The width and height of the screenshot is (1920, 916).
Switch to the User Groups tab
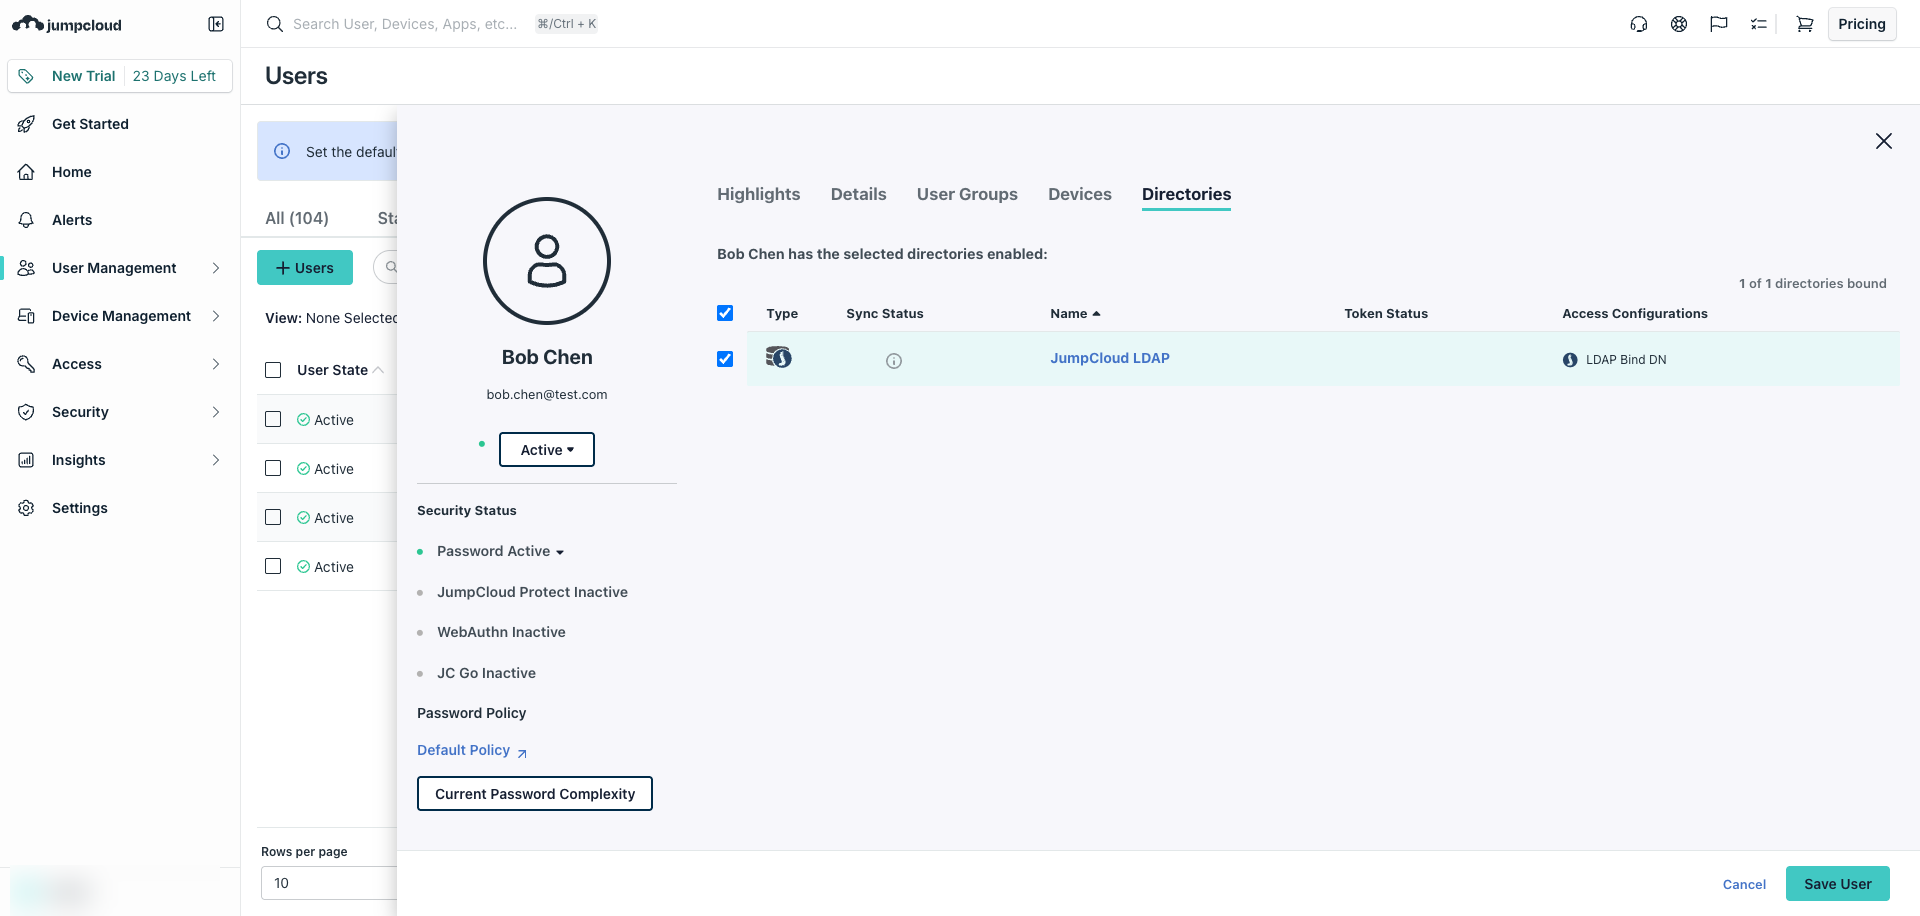966,194
